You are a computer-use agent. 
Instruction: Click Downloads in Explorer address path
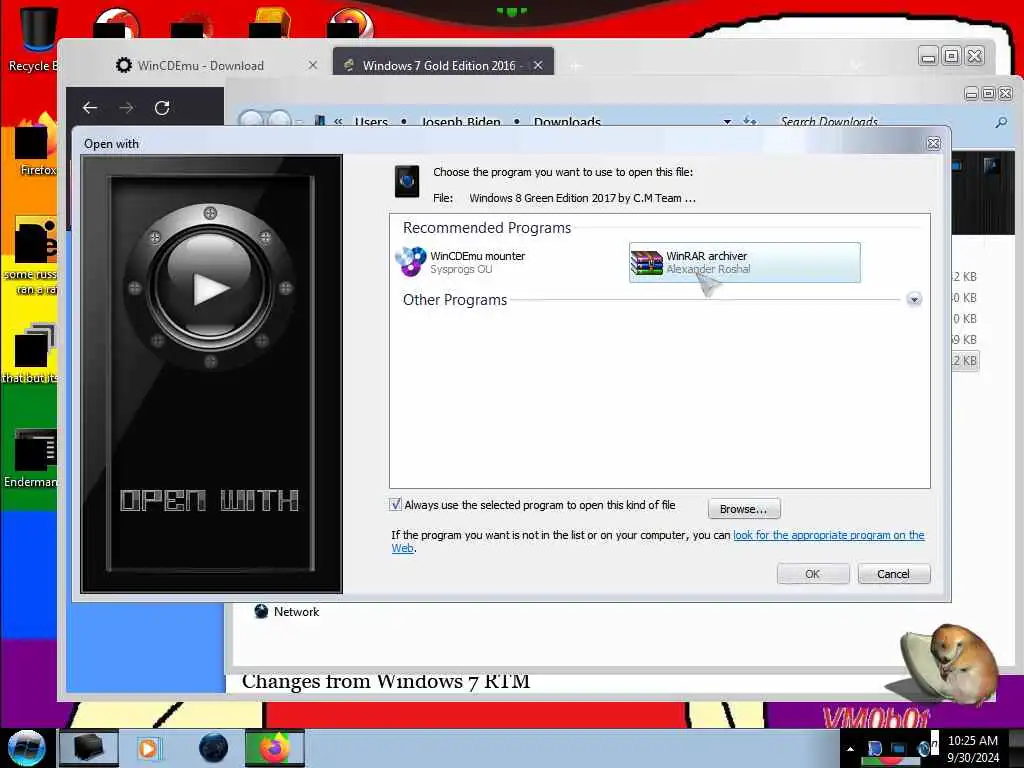[567, 121]
